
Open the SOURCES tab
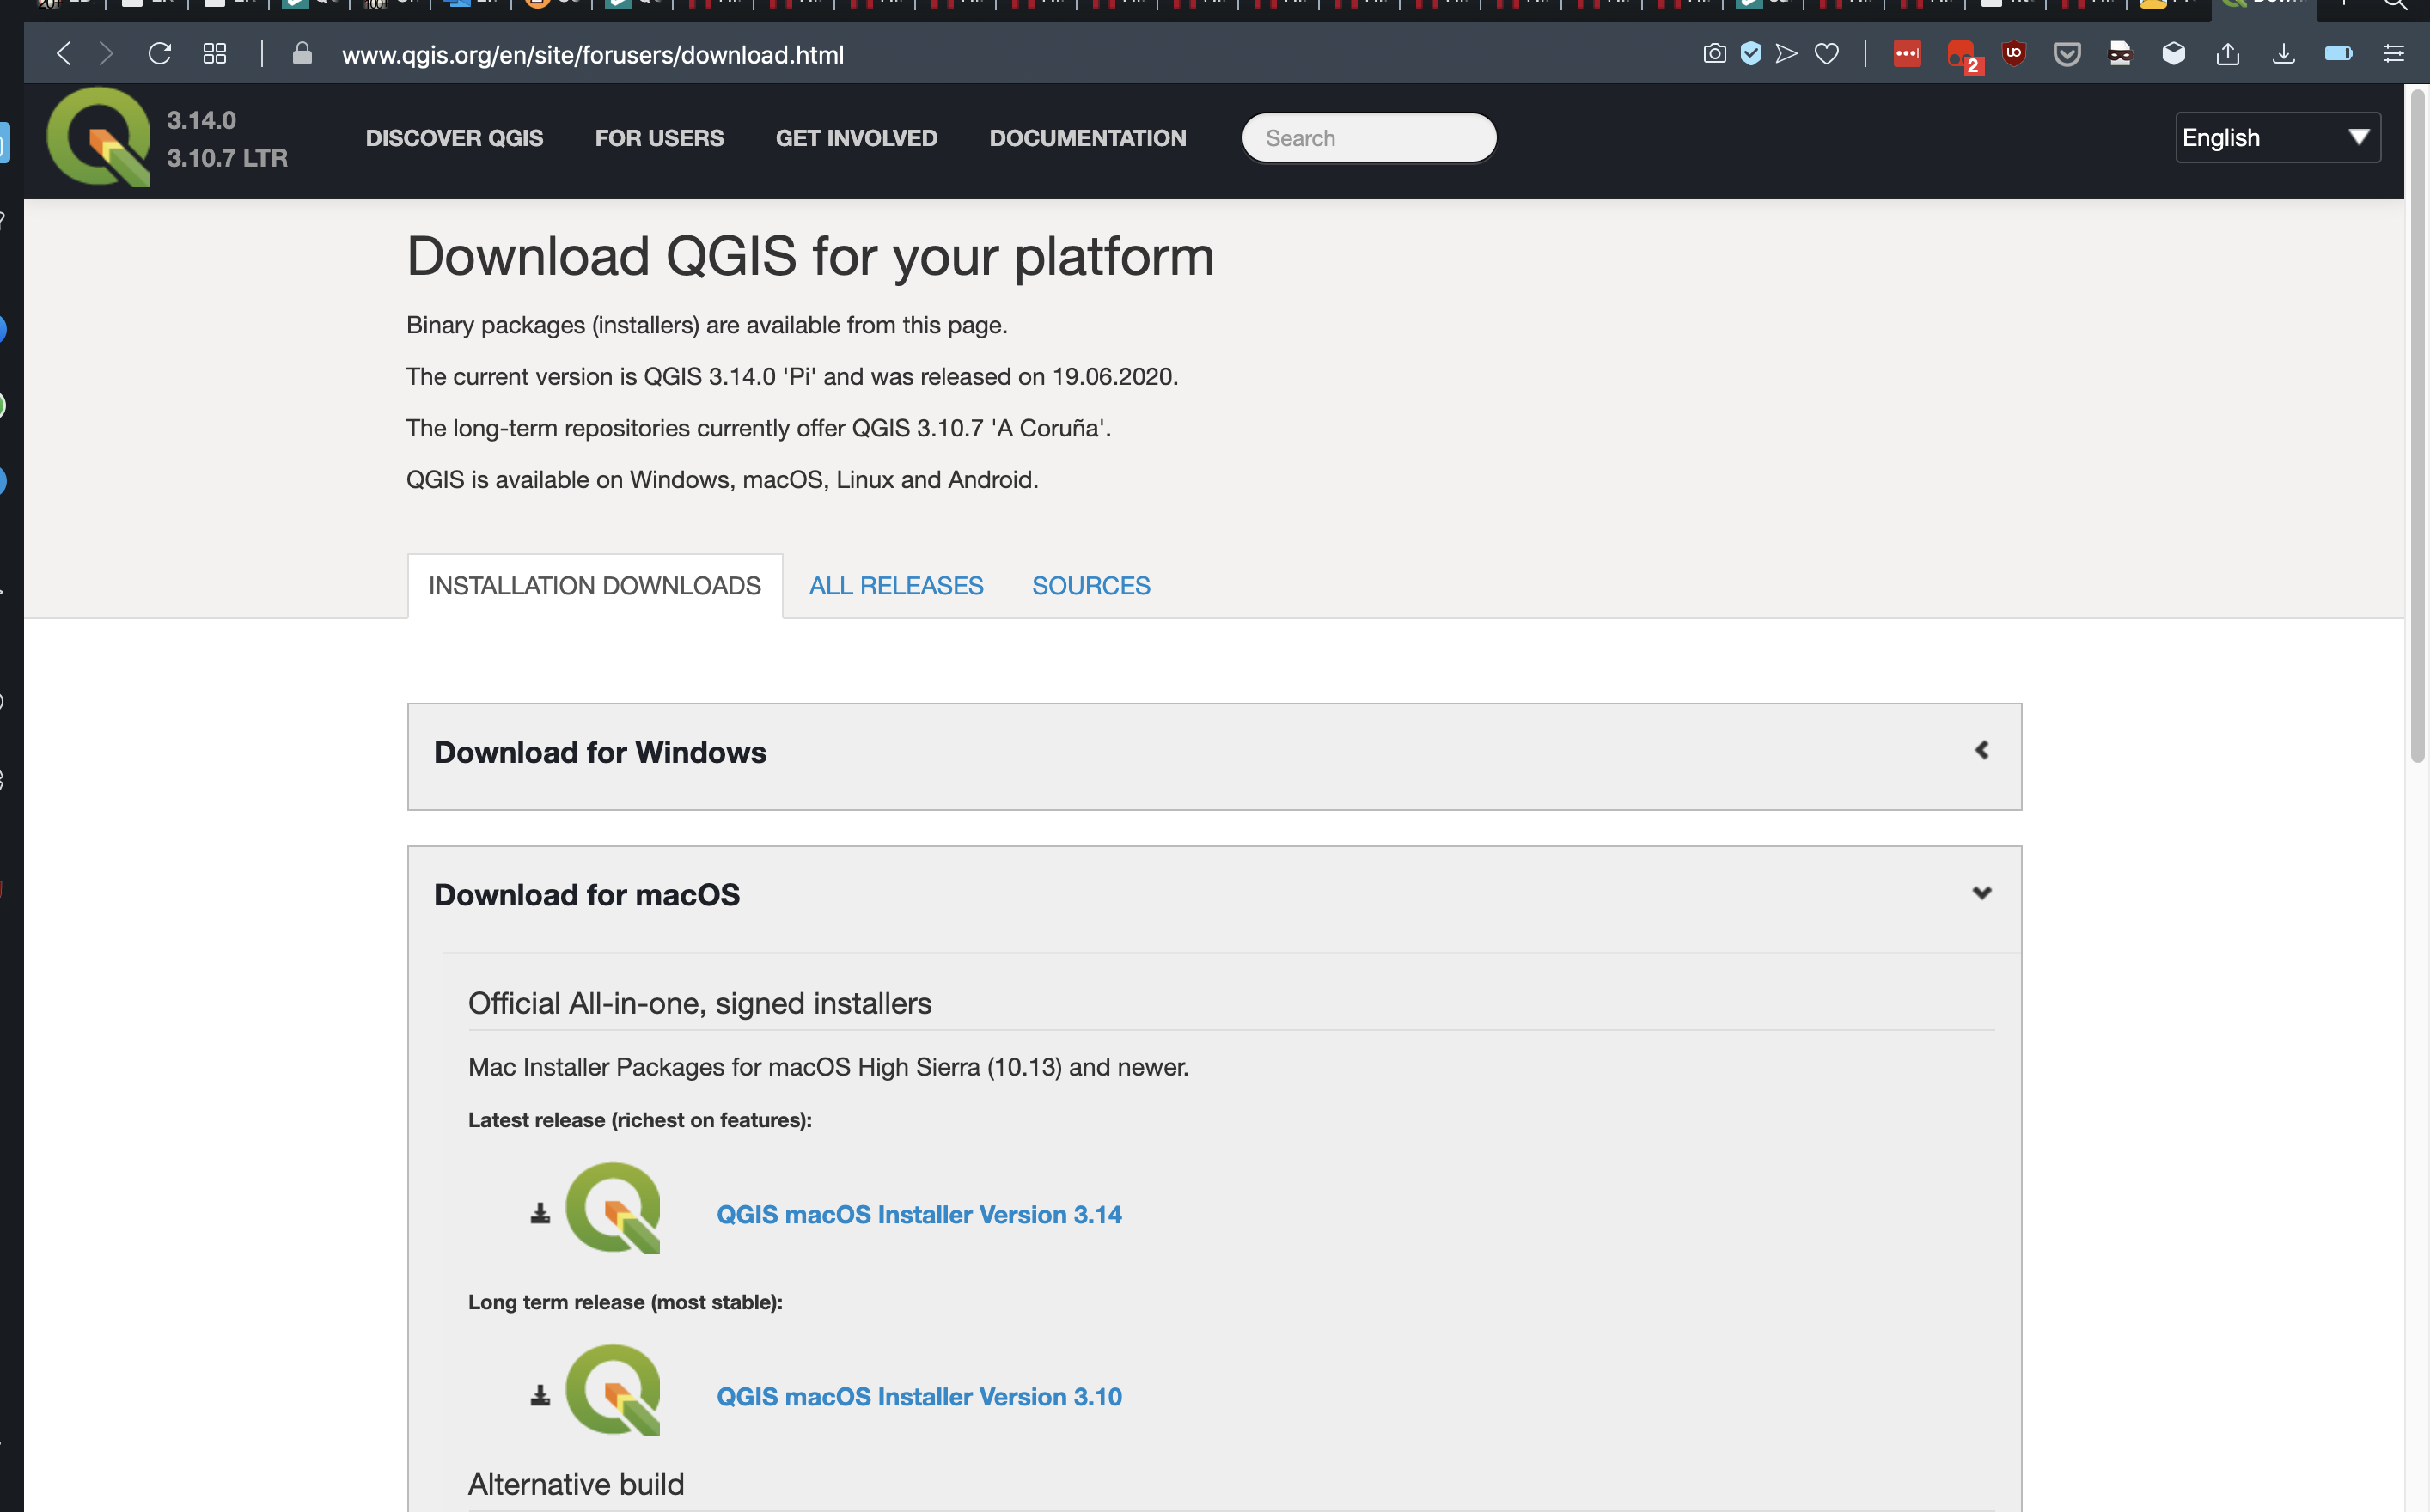pos(1091,585)
